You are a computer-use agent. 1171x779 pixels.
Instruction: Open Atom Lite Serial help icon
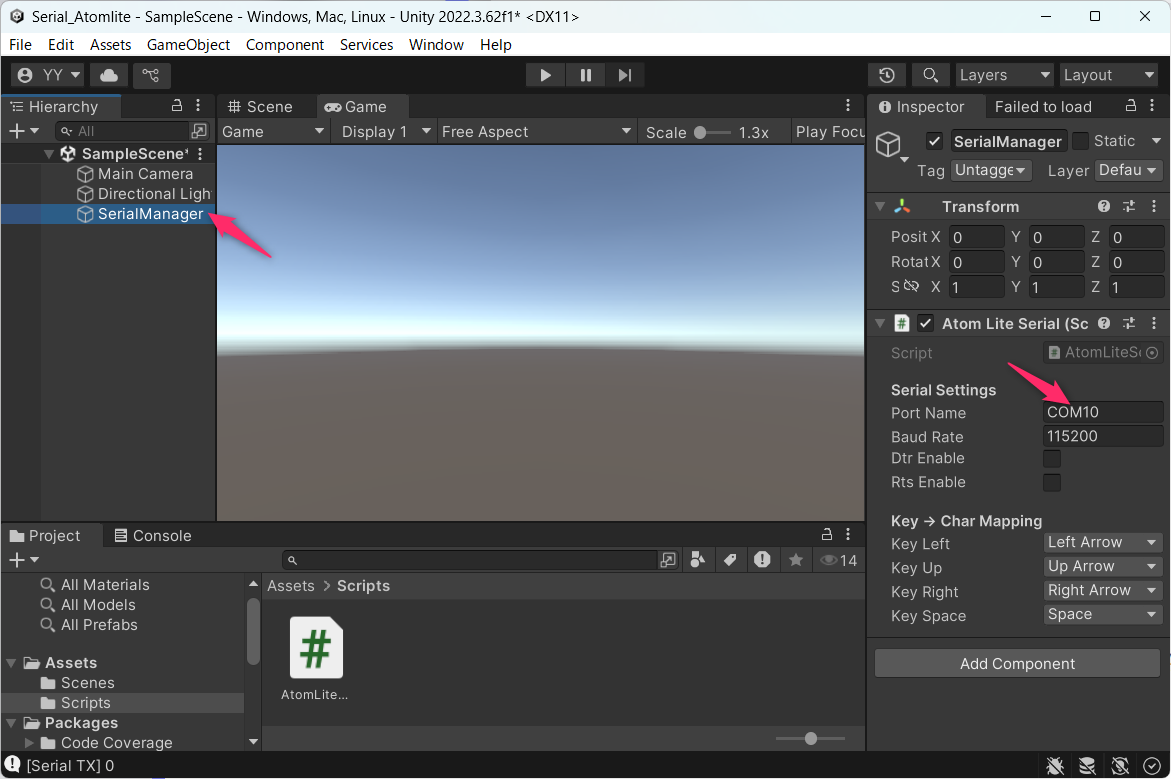pos(1104,323)
